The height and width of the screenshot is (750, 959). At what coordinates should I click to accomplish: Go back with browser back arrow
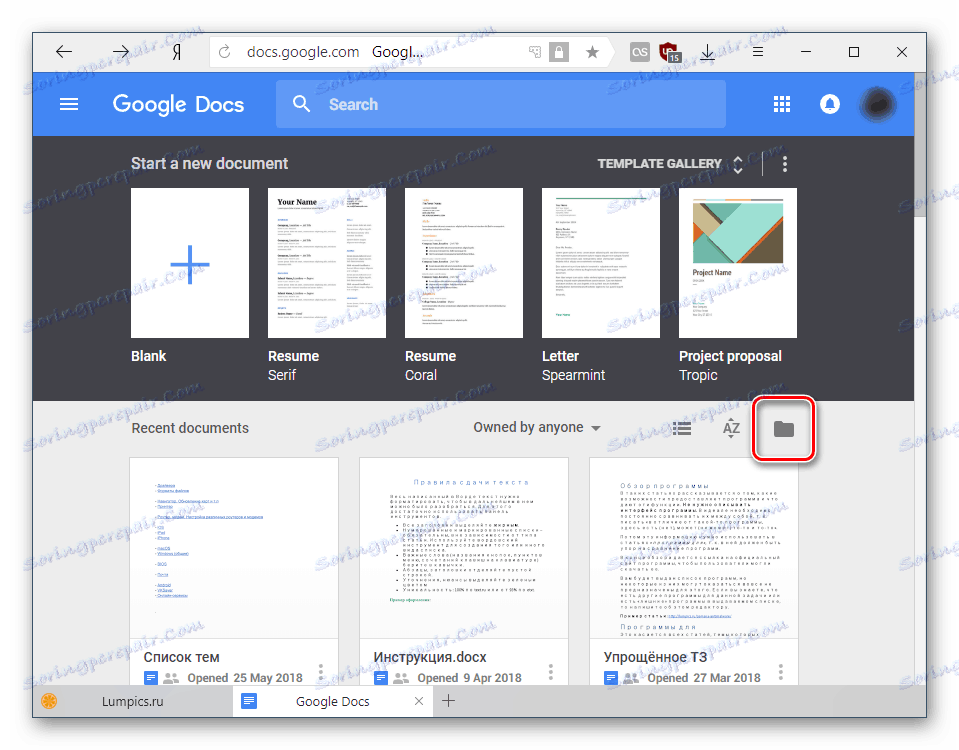(x=64, y=52)
